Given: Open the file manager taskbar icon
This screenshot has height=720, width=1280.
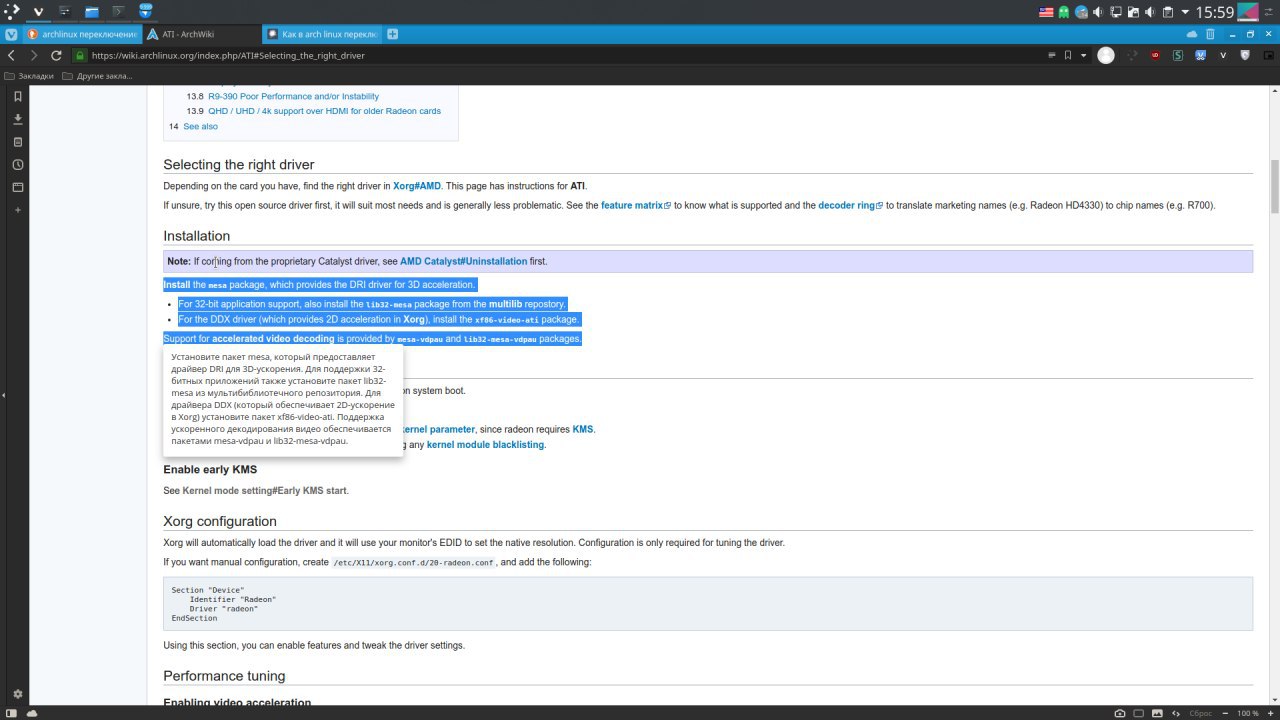Looking at the screenshot, I should [x=91, y=12].
